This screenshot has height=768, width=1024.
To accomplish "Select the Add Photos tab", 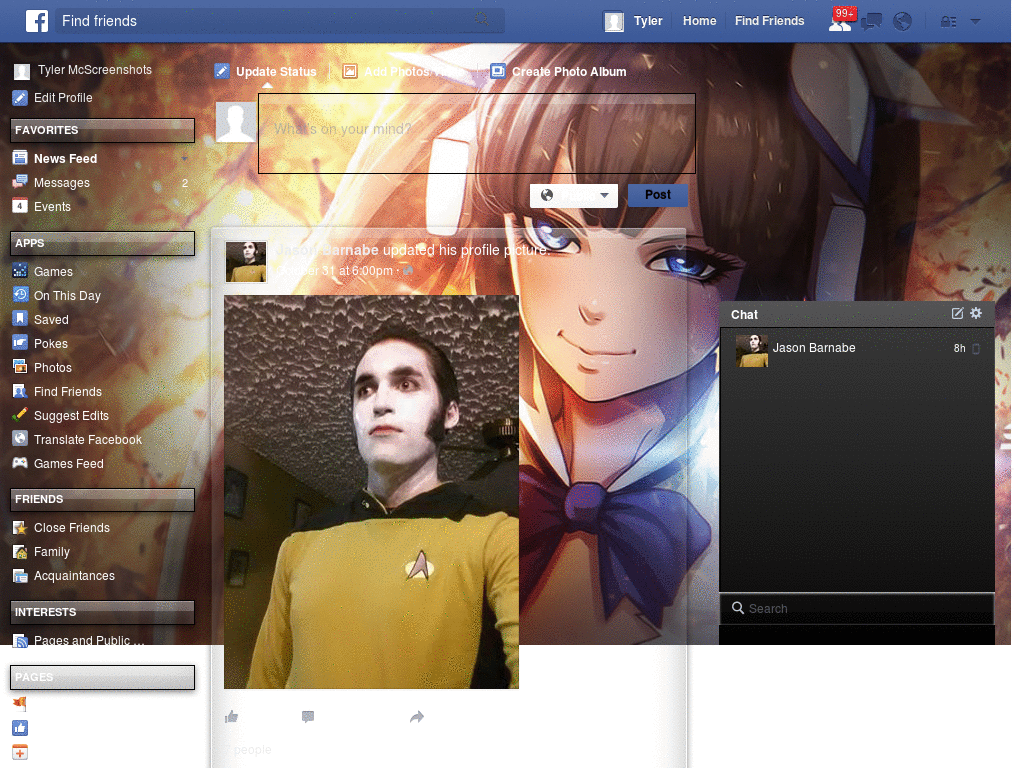I will (x=402, y=71).
